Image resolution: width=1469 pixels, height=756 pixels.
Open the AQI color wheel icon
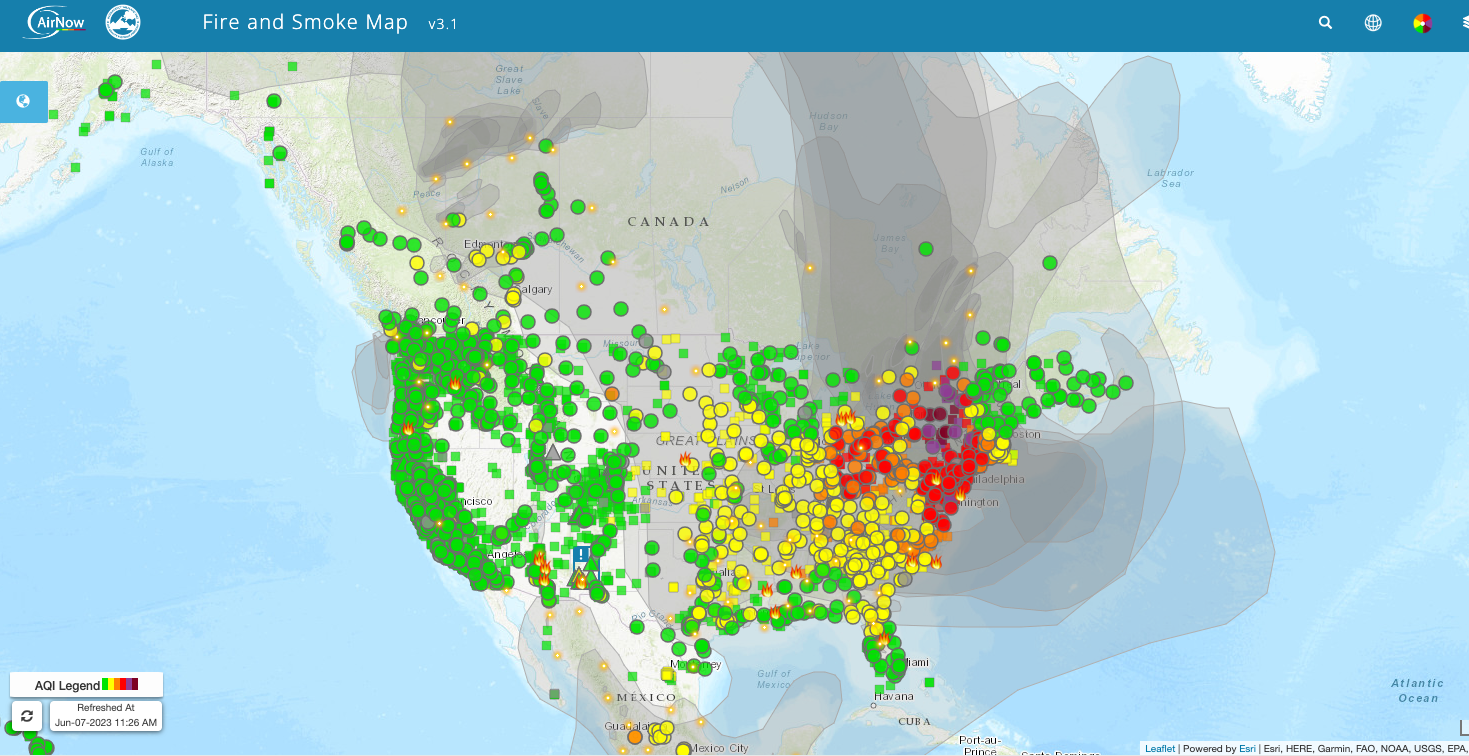tap(1422, 23)
